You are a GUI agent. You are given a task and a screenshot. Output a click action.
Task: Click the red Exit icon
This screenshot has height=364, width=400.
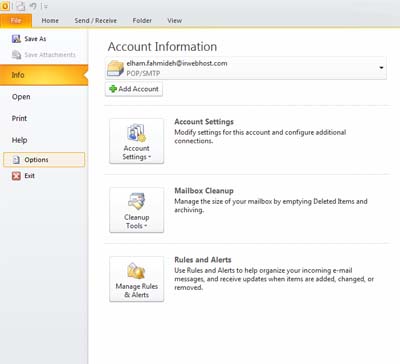(x=16, y=176)
